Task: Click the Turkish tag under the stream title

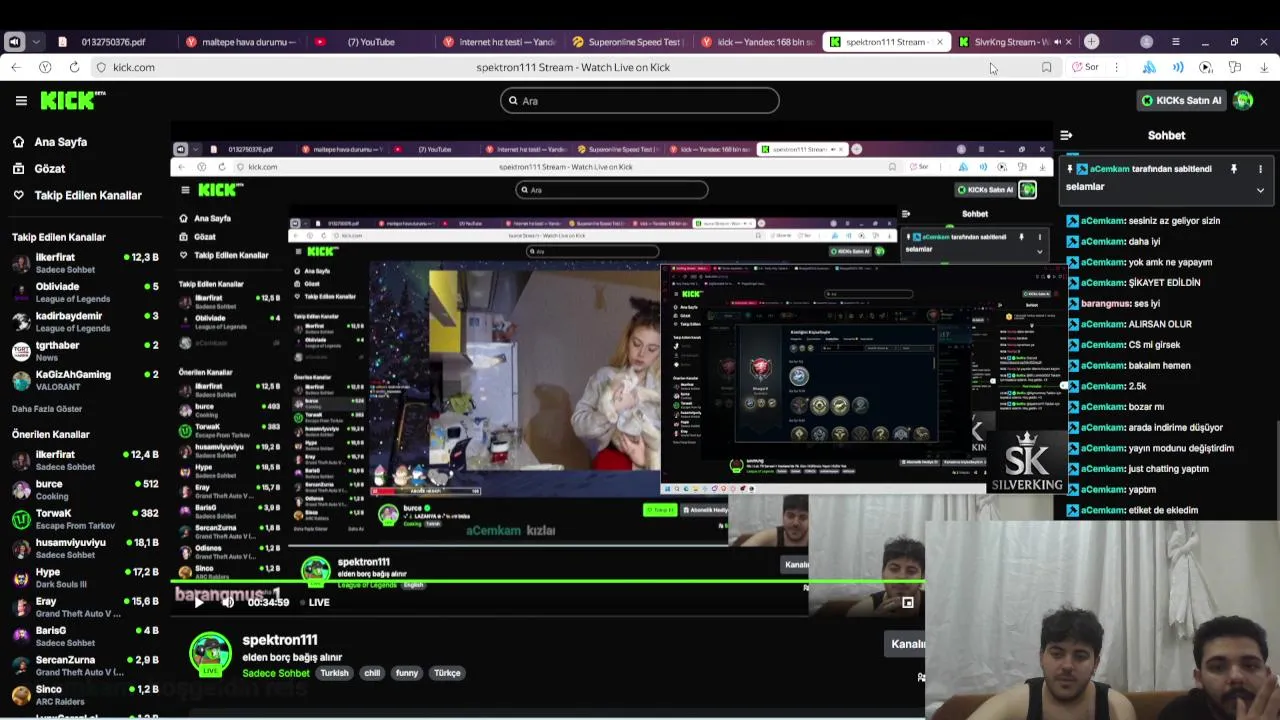Action: click(x=334, y=673)
